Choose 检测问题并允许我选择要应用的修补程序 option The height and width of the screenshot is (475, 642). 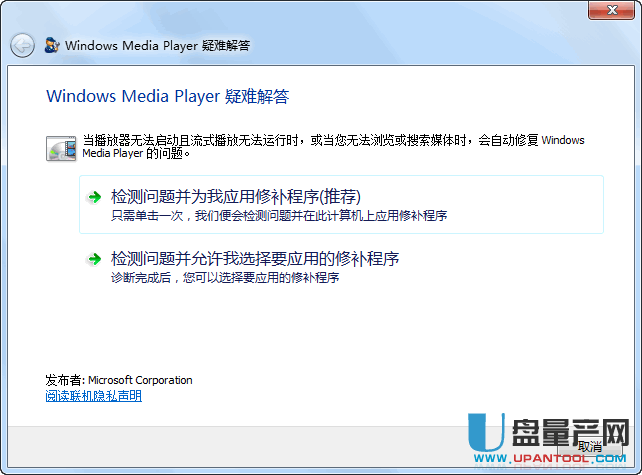point(255,259)
